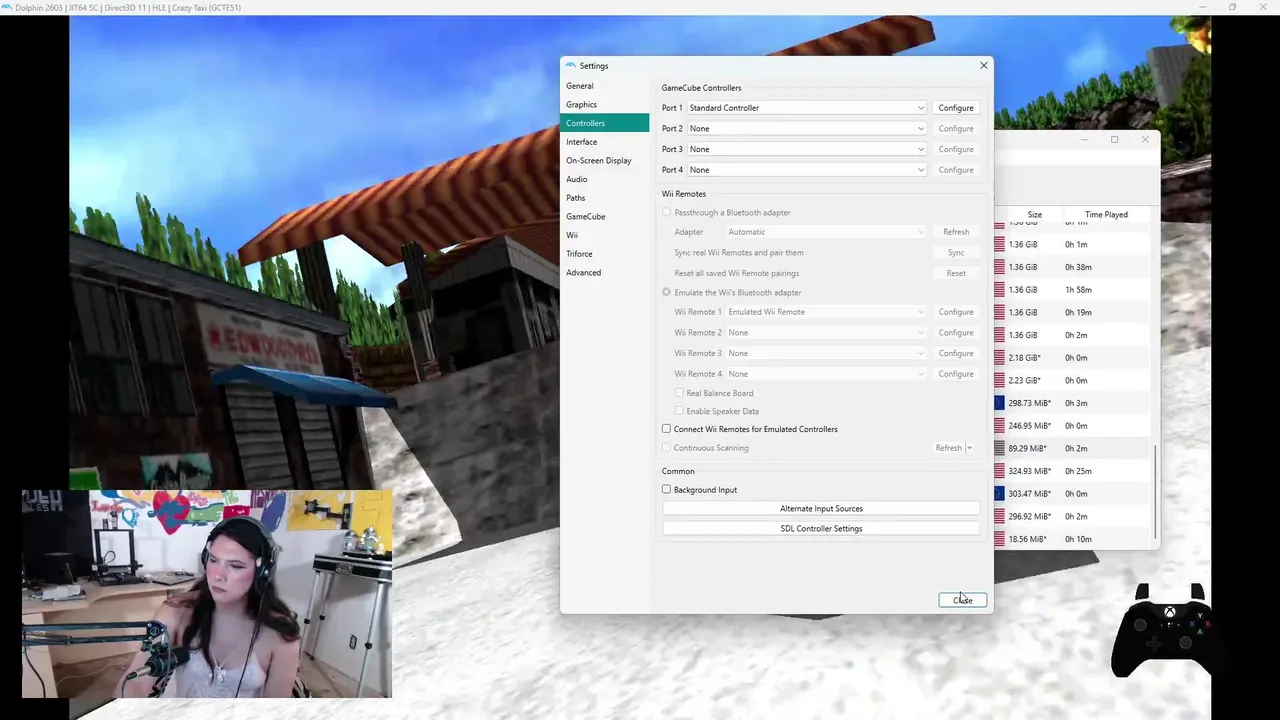
Task: Click Configure for Wii Remote 3
Action: 956,353
